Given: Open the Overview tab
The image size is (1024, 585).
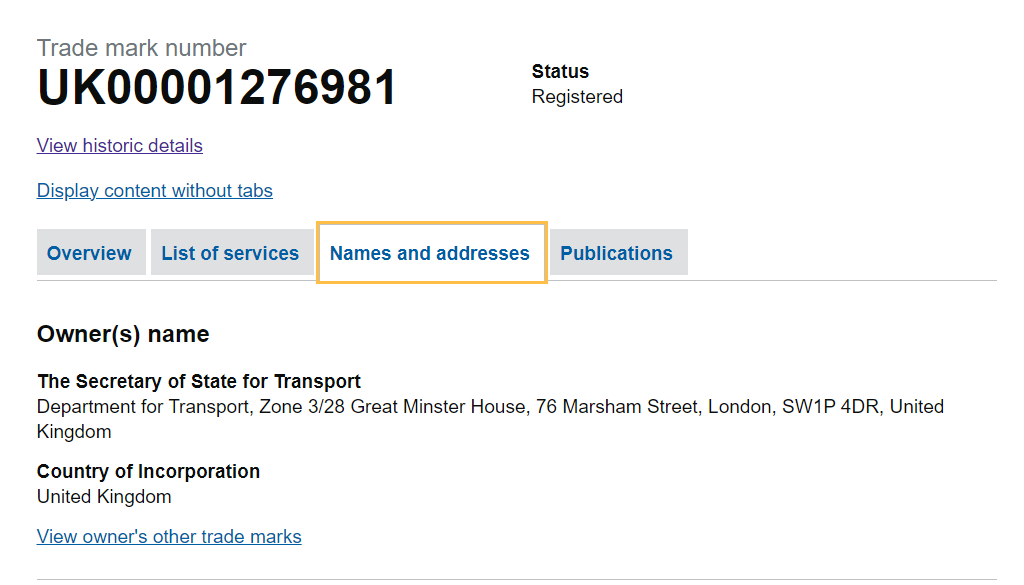Looking at the screenshot, I should pyautogui.click(x=89, y=253).
